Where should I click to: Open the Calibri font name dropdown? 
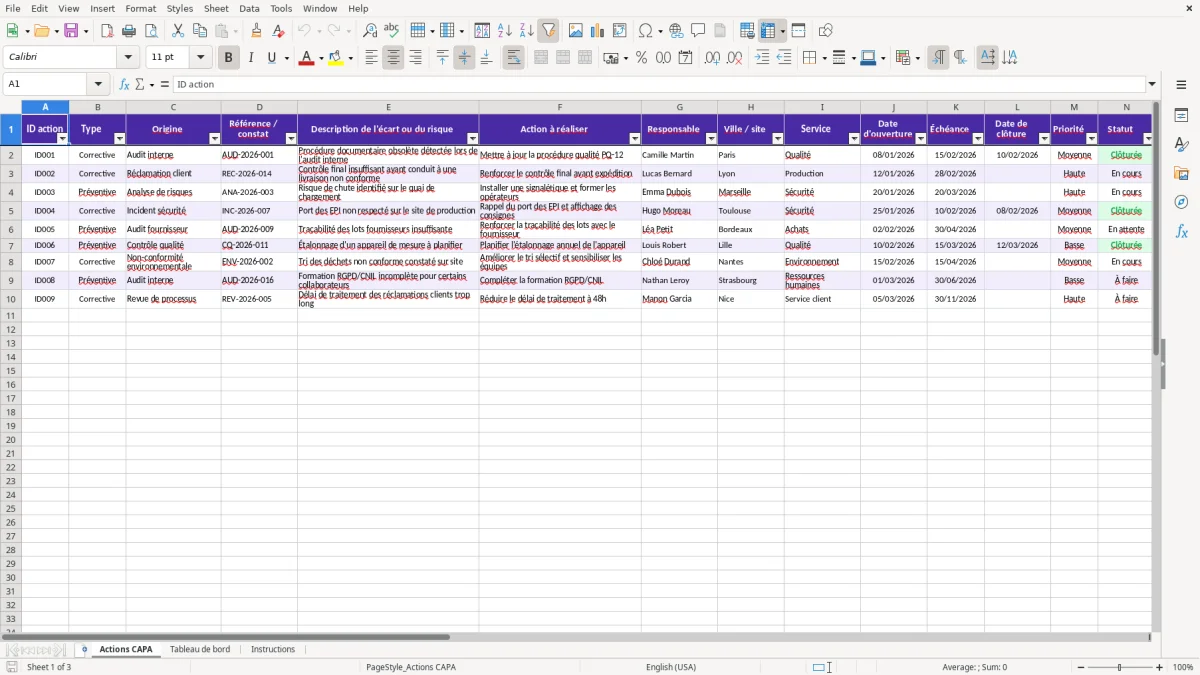pos(128,58)
